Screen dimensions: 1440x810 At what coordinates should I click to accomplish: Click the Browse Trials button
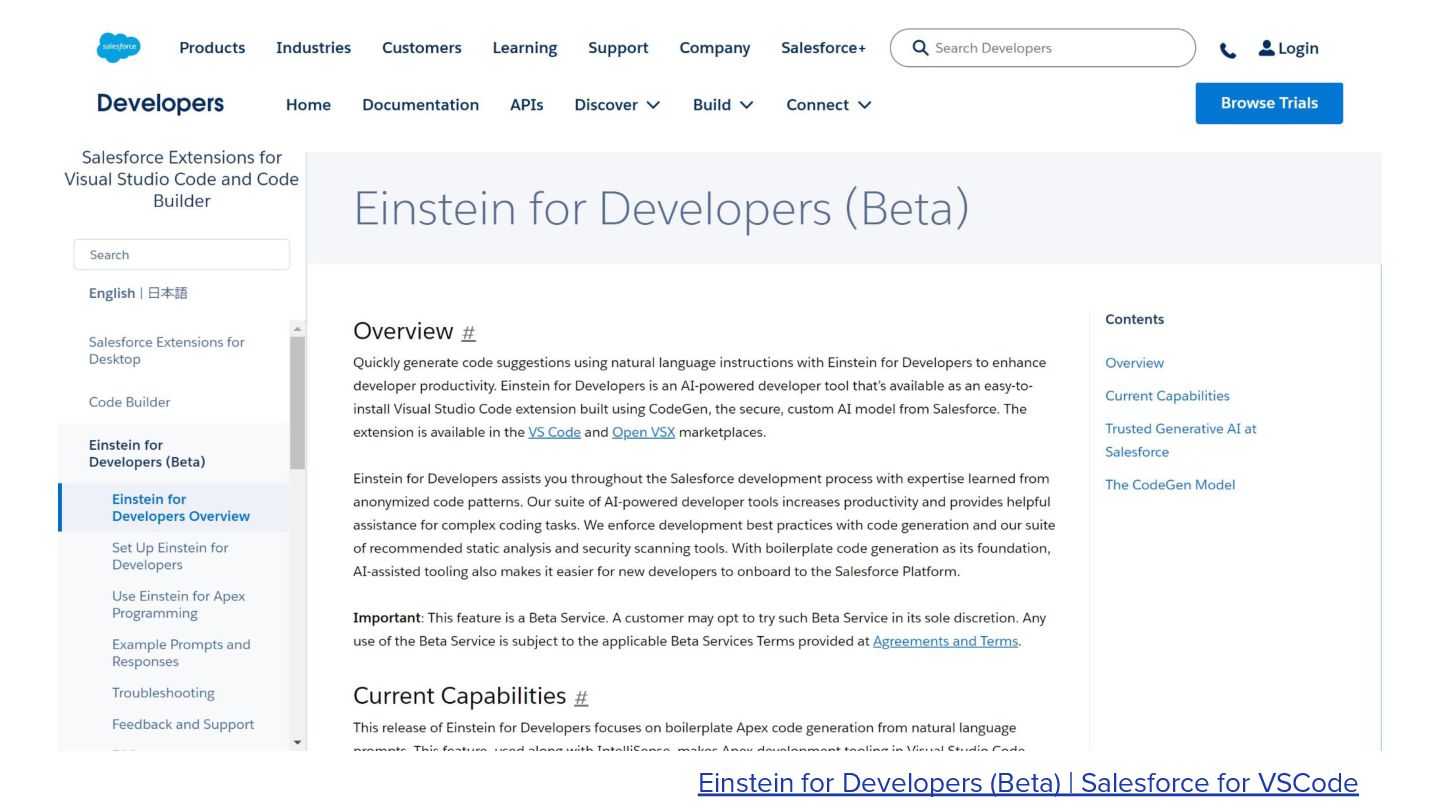1269,103
